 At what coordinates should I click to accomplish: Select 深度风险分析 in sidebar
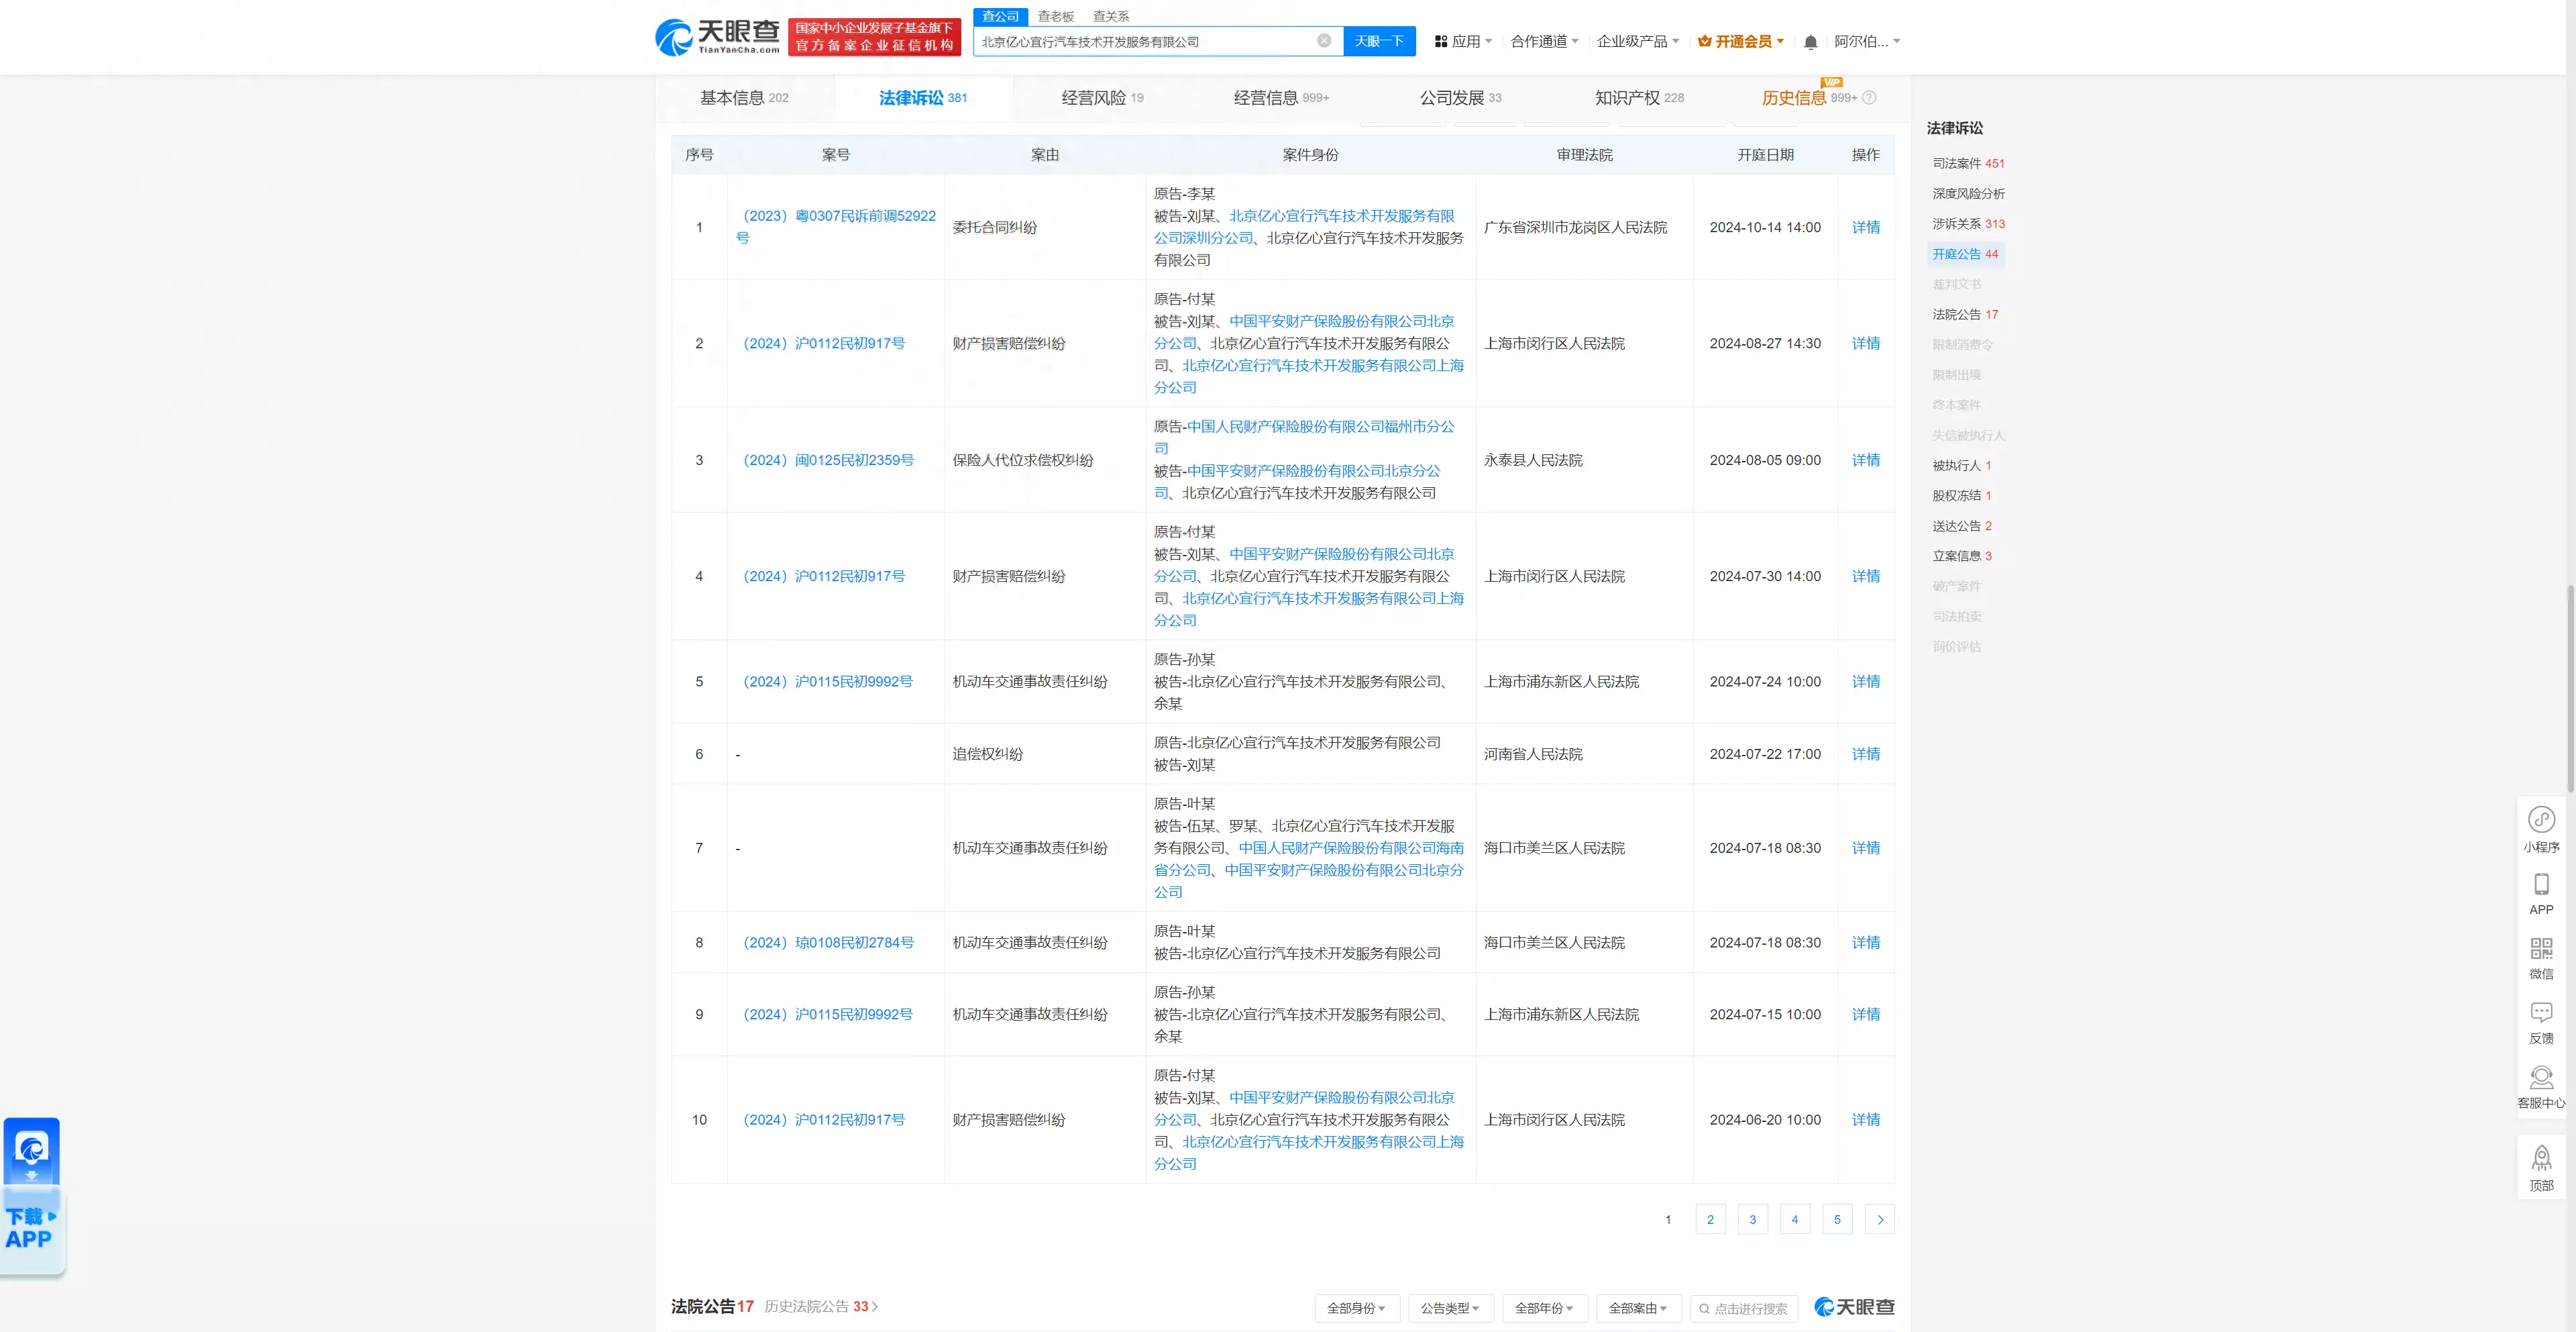click(1968, 194)
